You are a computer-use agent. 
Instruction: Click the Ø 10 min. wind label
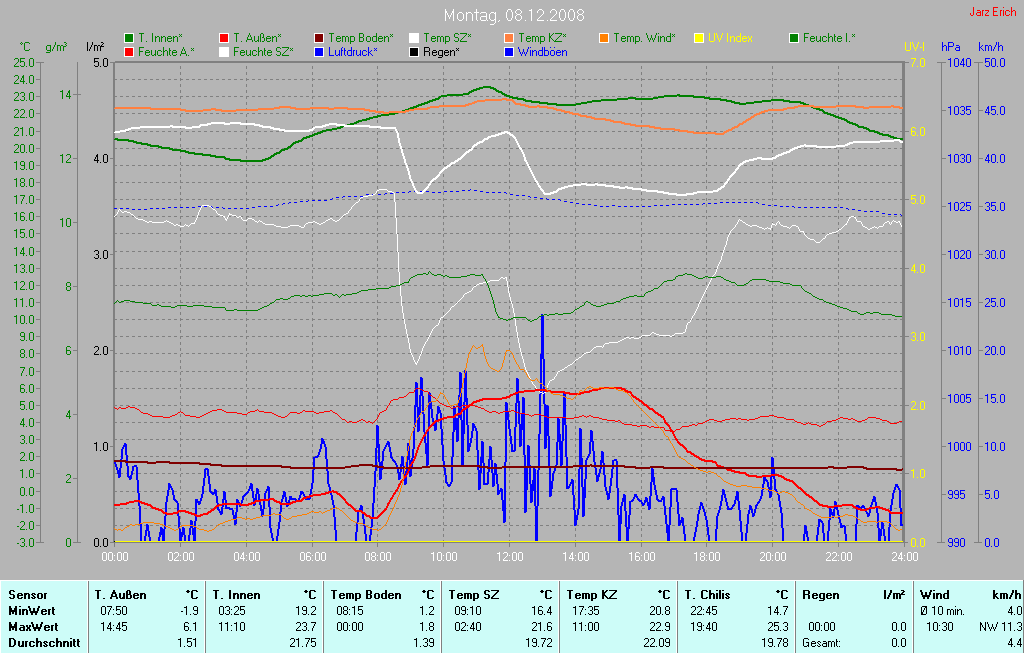[x=944, y=611]
